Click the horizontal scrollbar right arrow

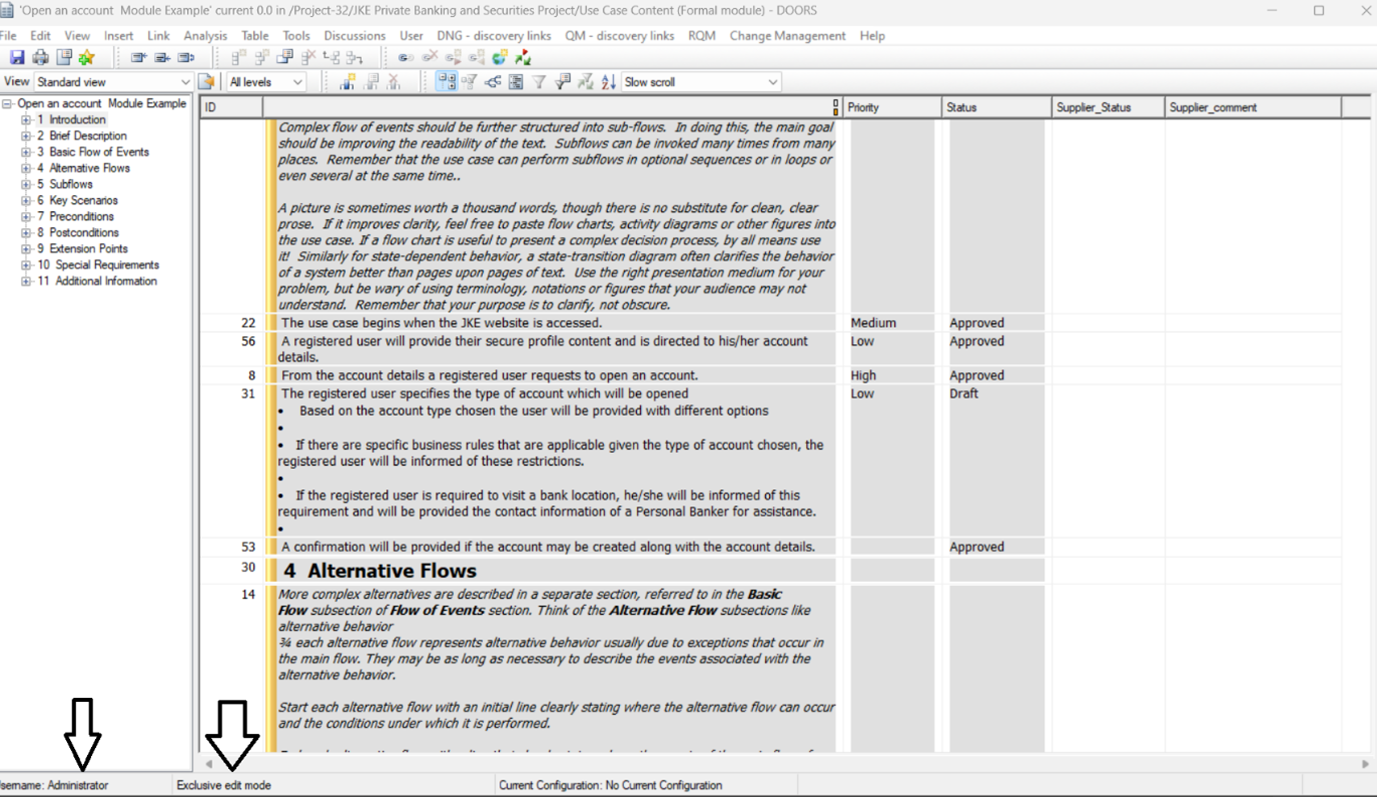(1365, 764)
